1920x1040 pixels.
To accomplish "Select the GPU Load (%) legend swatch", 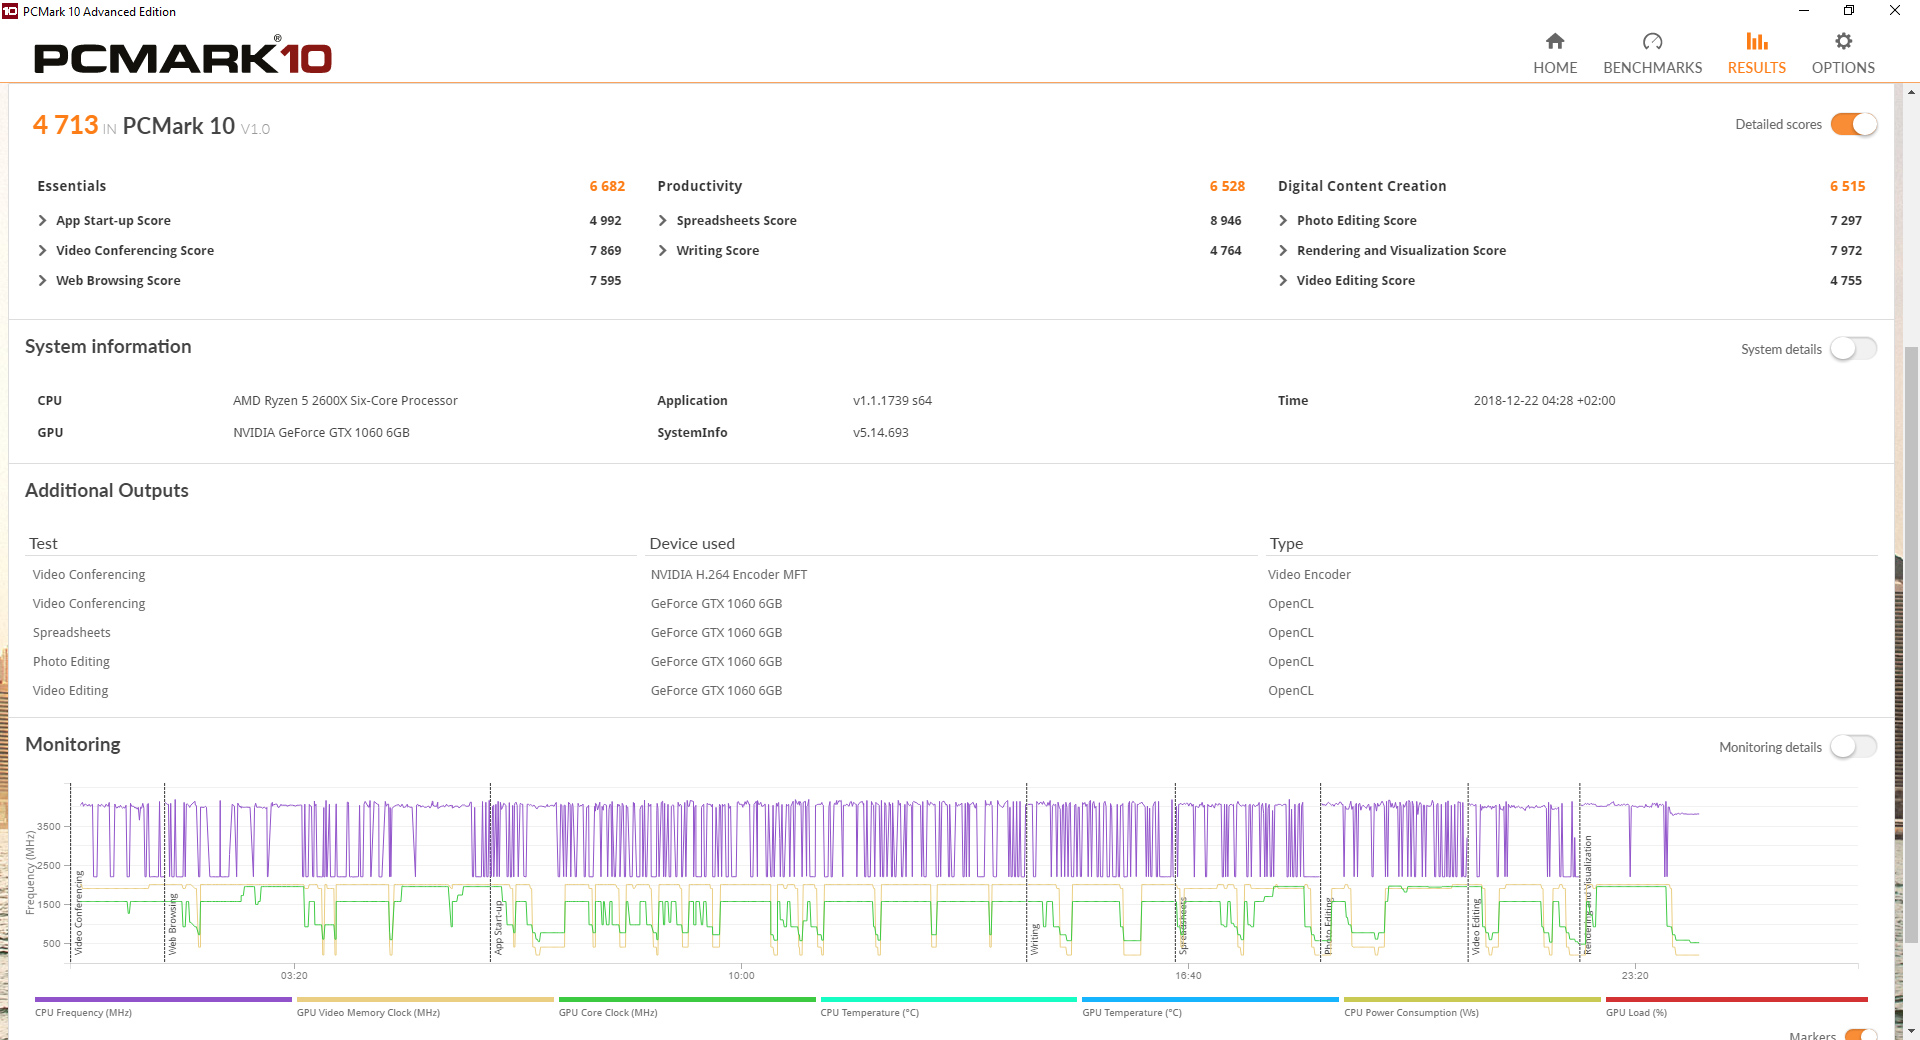I will [1737, 999].
